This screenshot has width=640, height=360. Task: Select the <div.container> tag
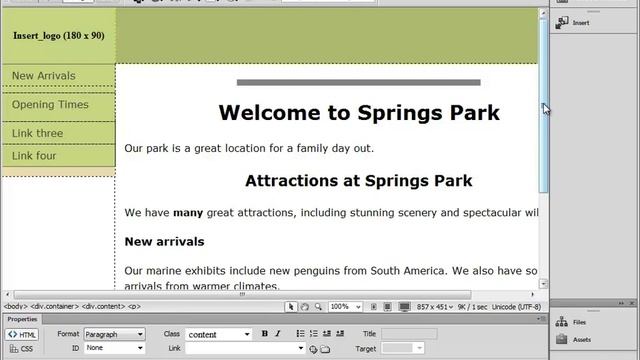click(x=54, y=306)
